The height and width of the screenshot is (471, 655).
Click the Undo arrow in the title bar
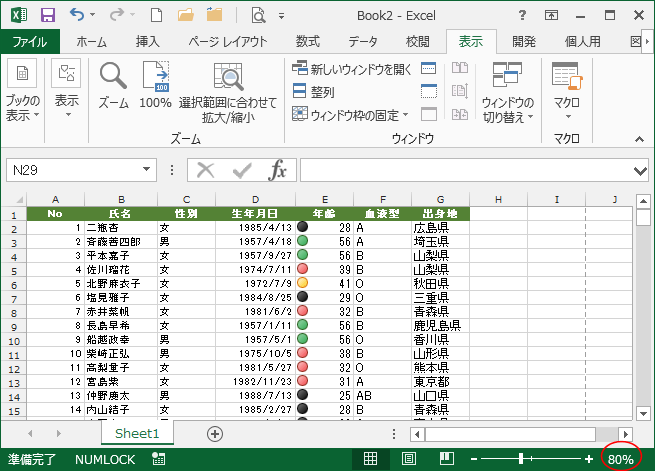pyautogui.click(x=79, y=16)
